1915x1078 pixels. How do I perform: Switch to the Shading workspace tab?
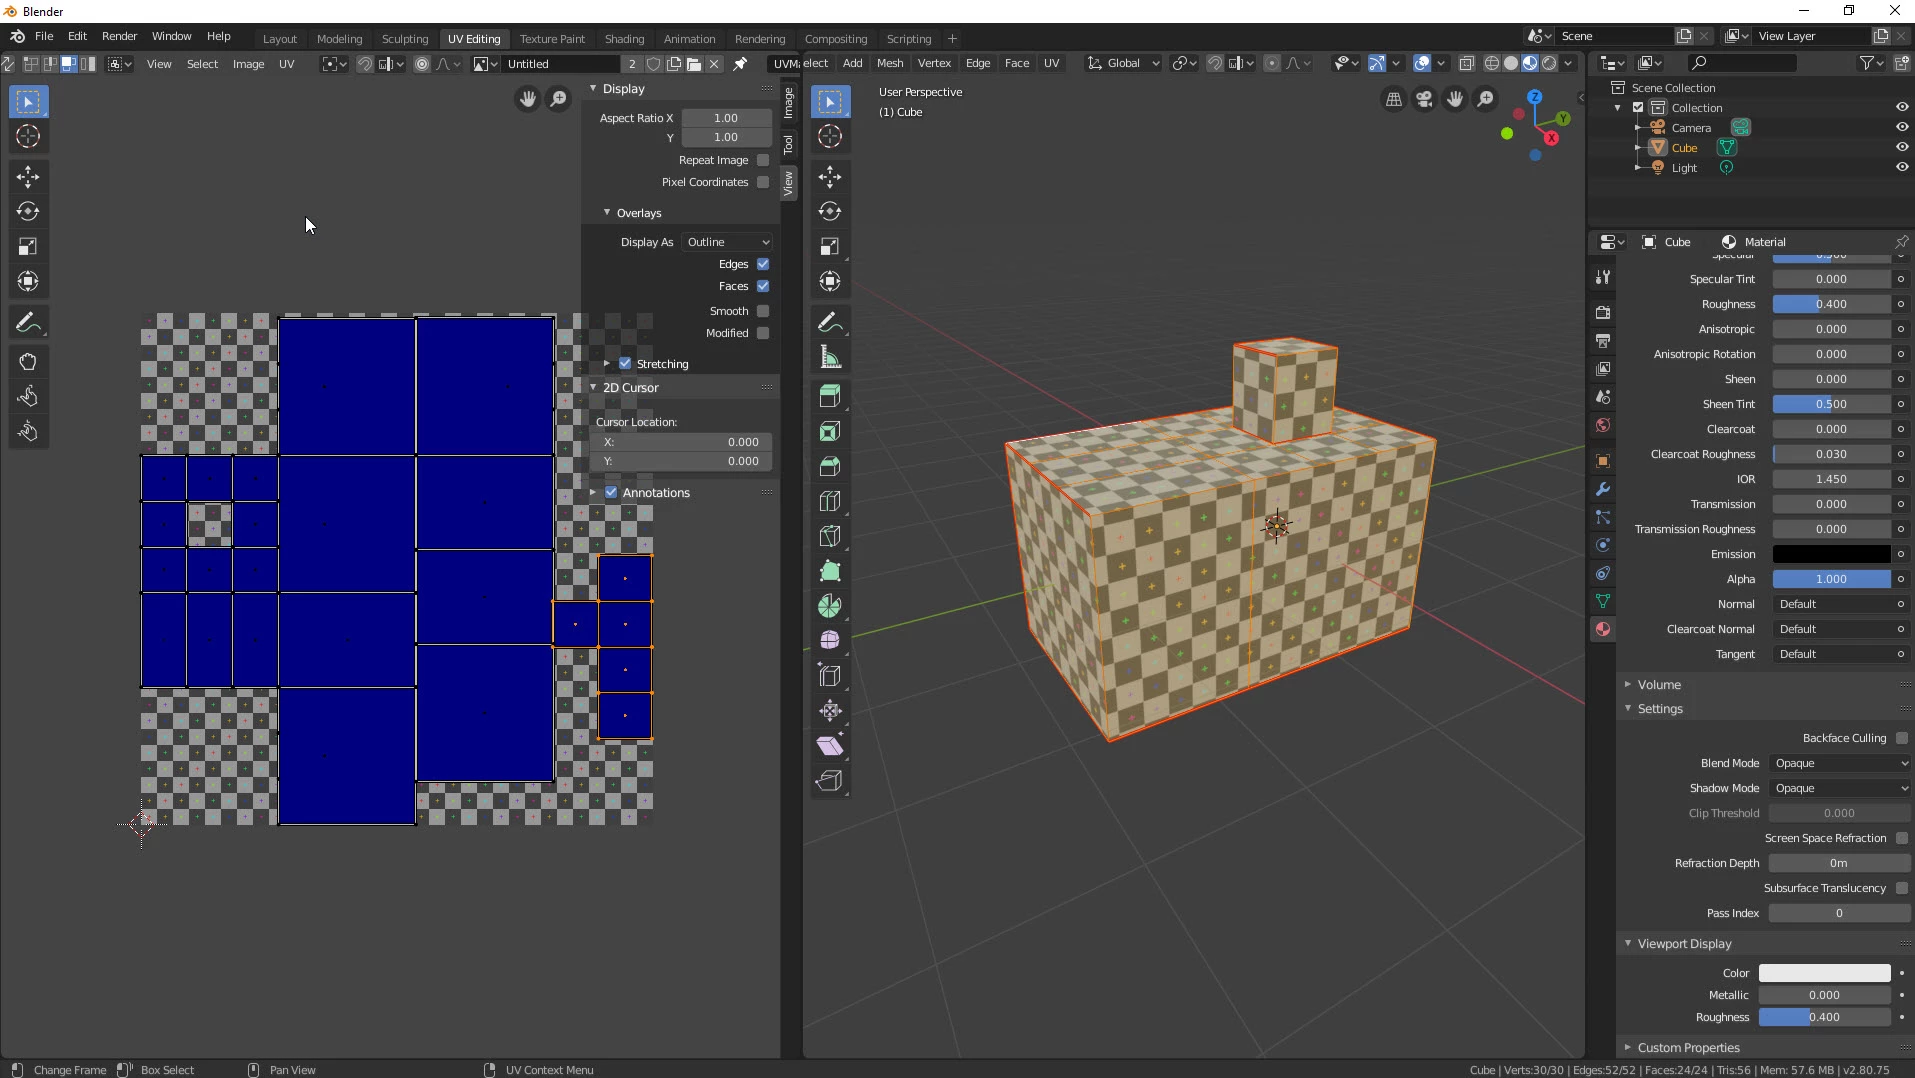pos(624,39)
